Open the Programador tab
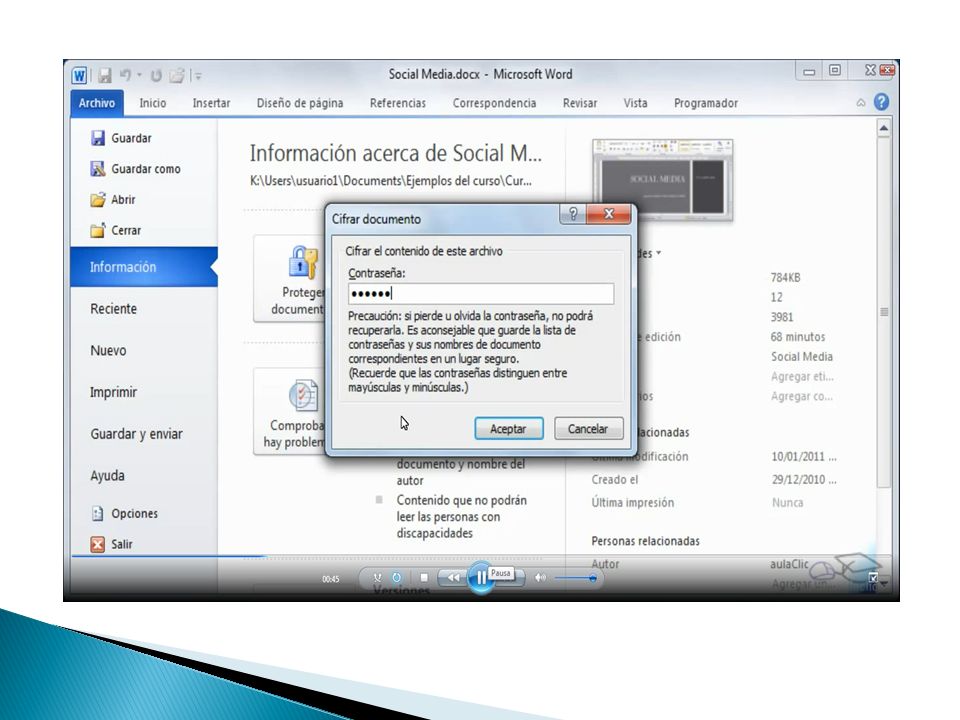Image resolution: width=960 pixels, height=720 pixels. tap(706, 103)
